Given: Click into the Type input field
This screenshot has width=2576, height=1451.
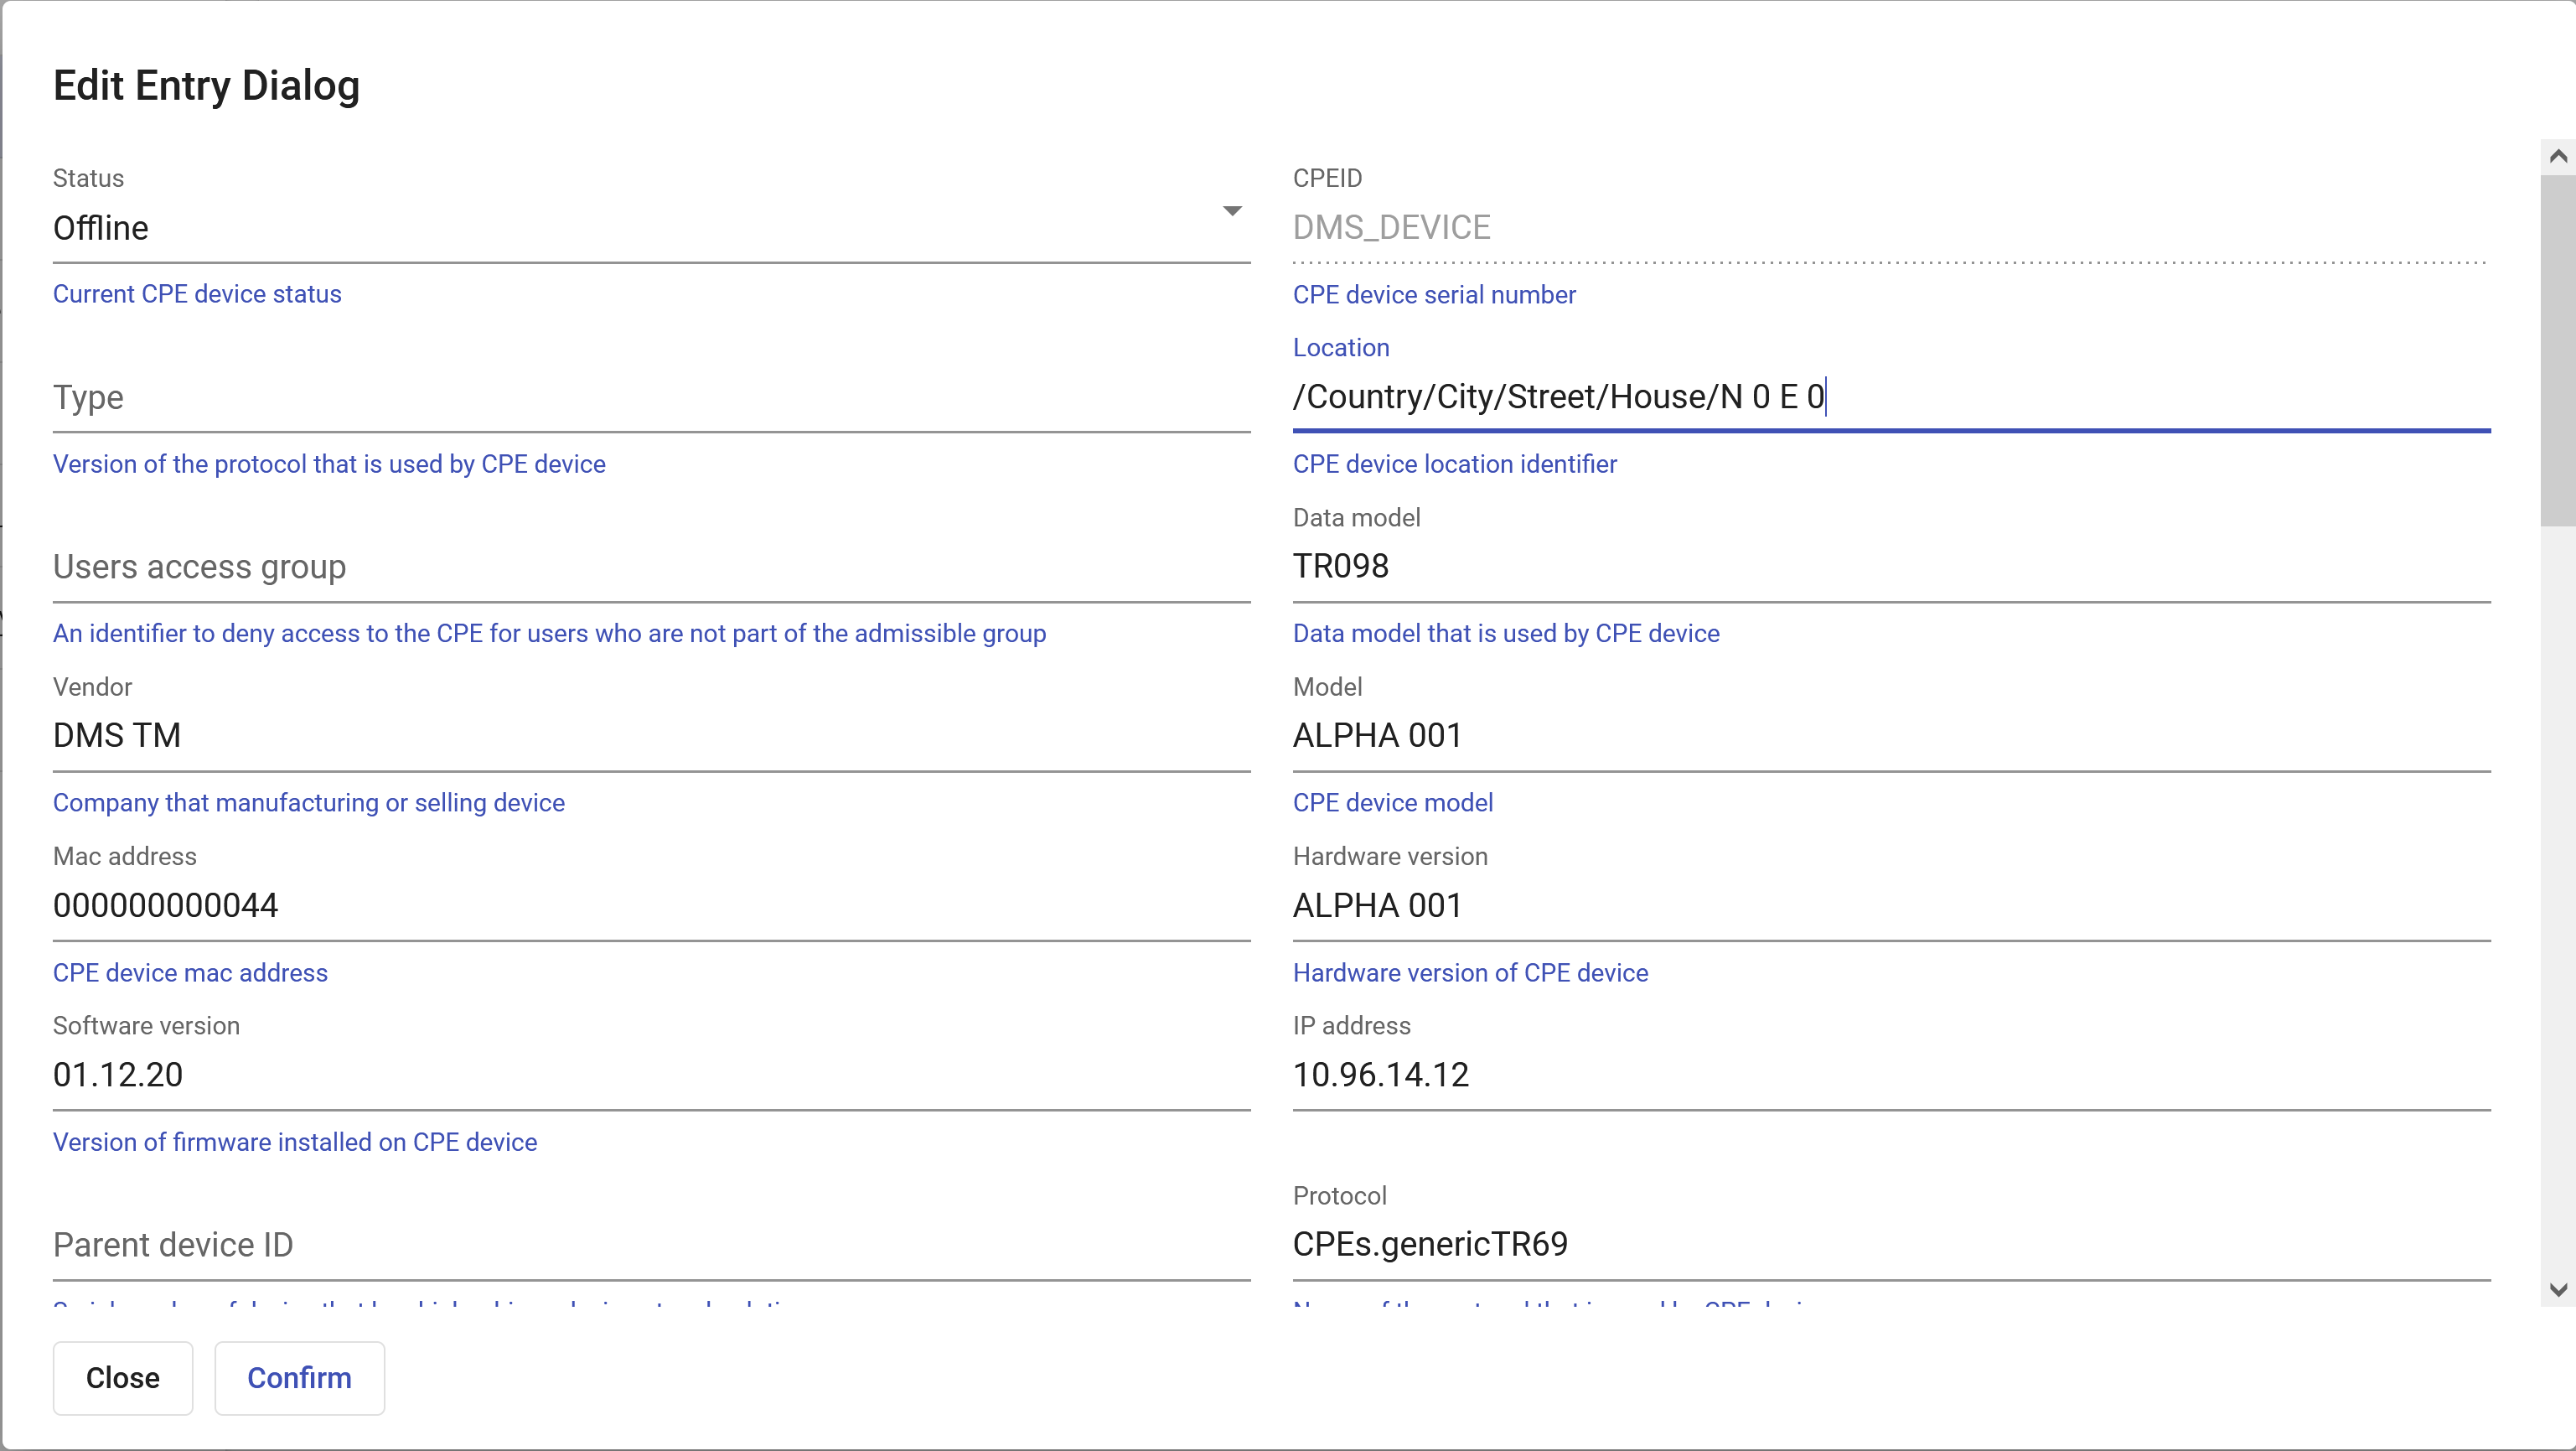Looking at the screenshot, I should coord(650,398).
